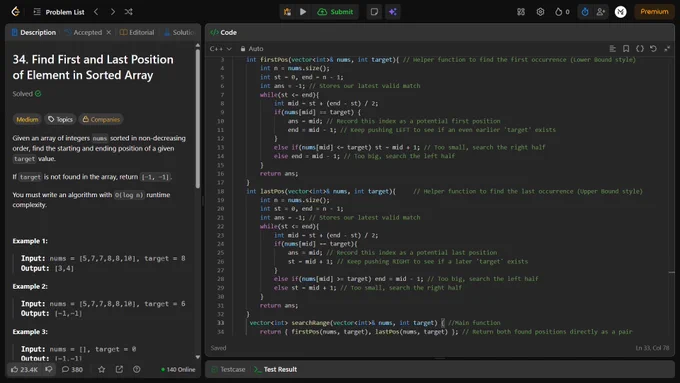This screenshot has height=383, width=680.
Task: Click the Example 2 heading
Action: (30, 287)
